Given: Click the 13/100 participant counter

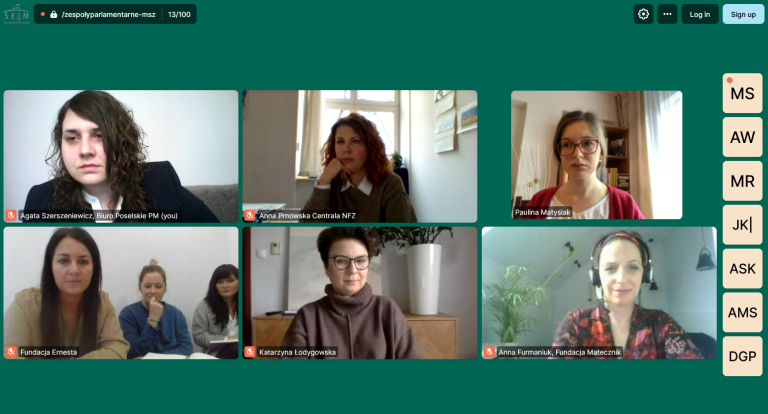Looking at the screenshot, I should tap(179, 15).
